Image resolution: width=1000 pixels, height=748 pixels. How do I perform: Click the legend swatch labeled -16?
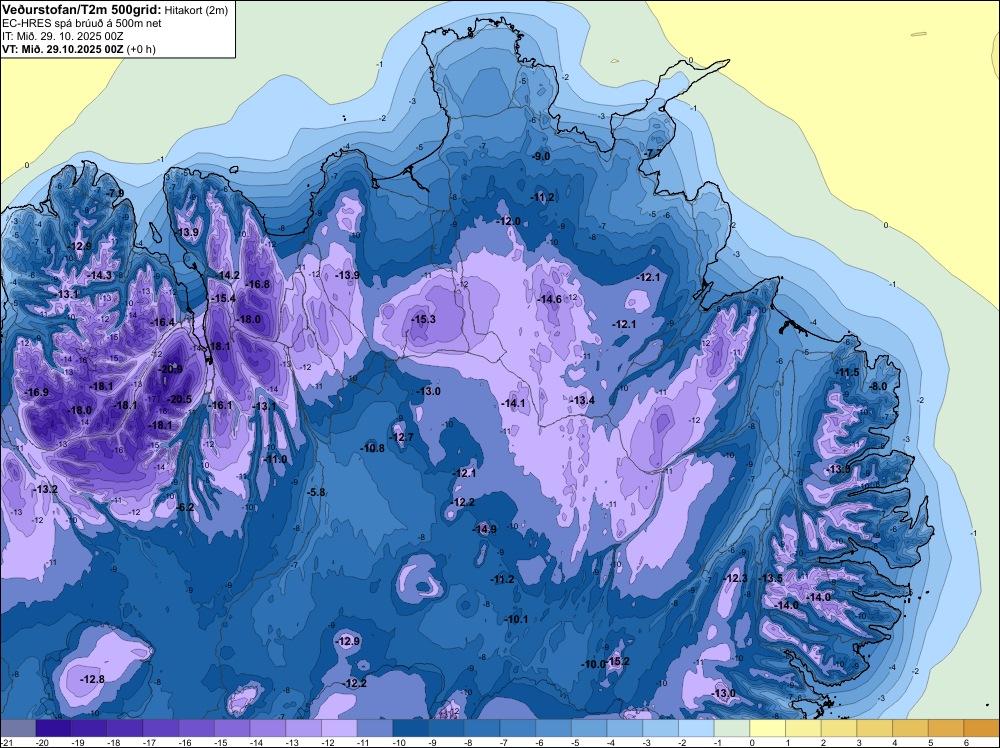point(196,728)
